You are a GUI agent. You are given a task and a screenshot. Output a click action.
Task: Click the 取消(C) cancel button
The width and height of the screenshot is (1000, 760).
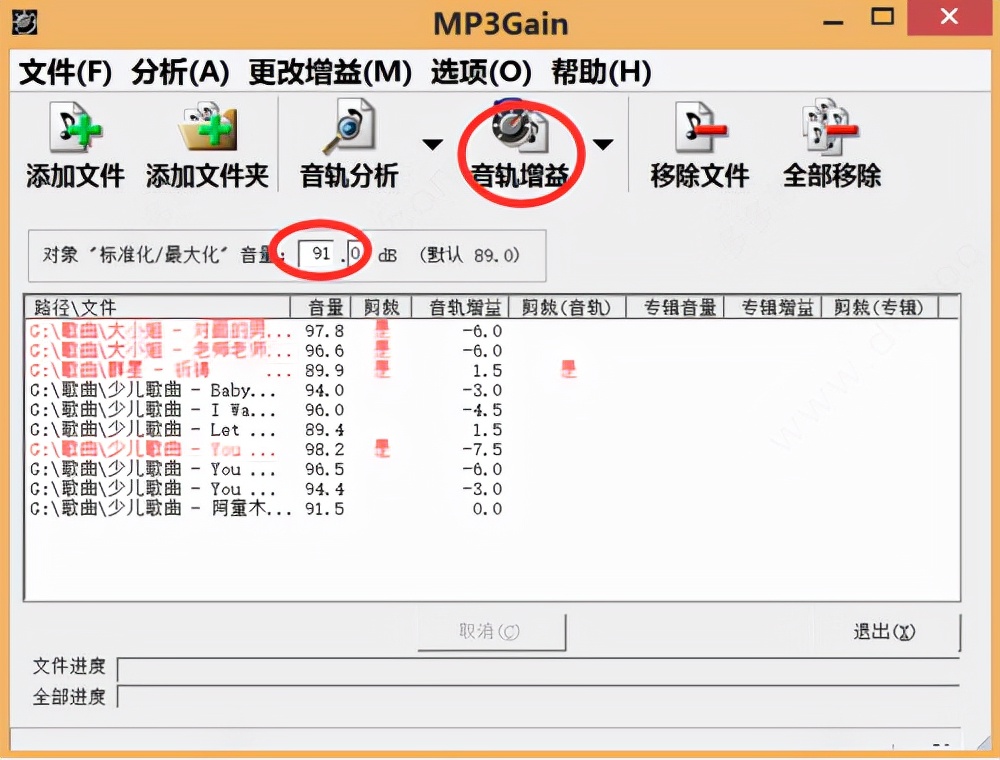click(x=491, y=631)
